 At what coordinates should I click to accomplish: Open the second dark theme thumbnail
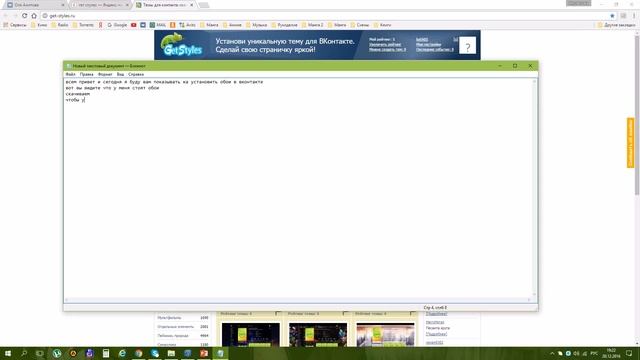tap(318, 335)
